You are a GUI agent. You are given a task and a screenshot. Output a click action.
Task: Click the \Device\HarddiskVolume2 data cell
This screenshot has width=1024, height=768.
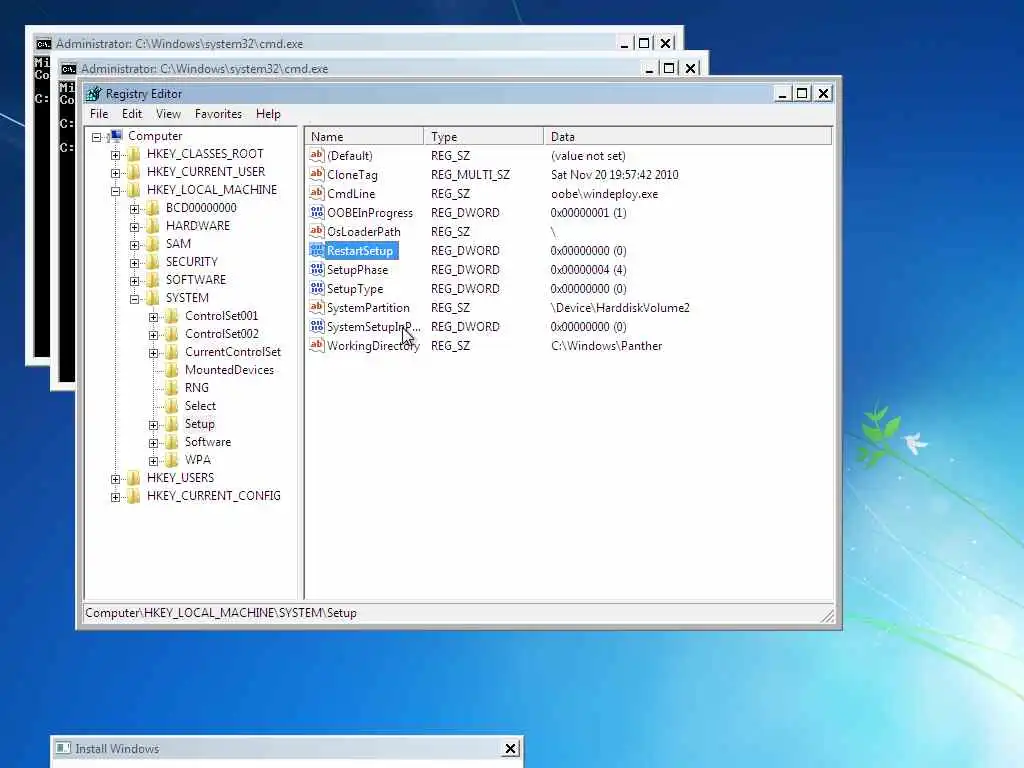point(620,308)
